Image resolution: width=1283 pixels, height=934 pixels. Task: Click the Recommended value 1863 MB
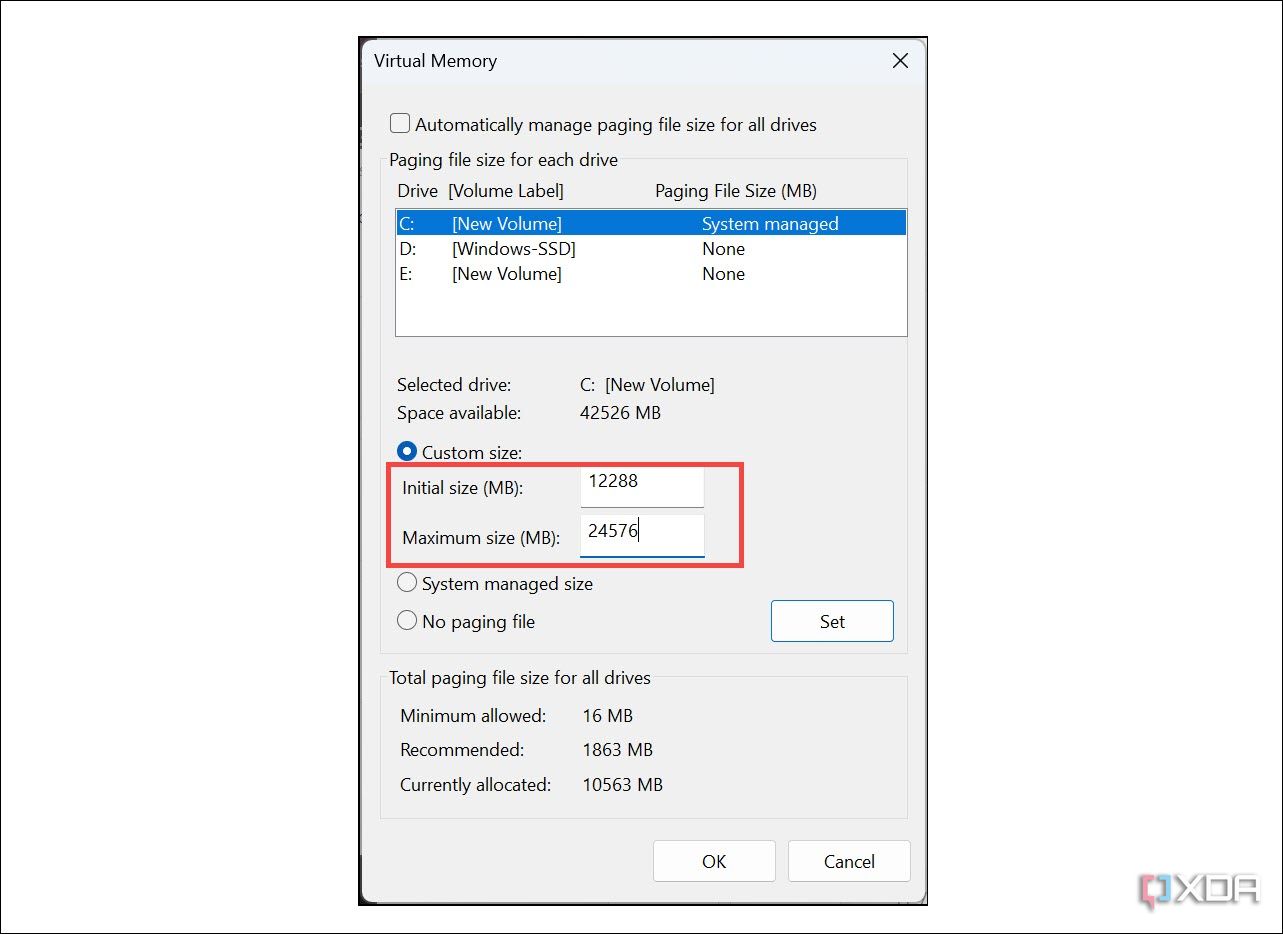(x=617, y=750)
